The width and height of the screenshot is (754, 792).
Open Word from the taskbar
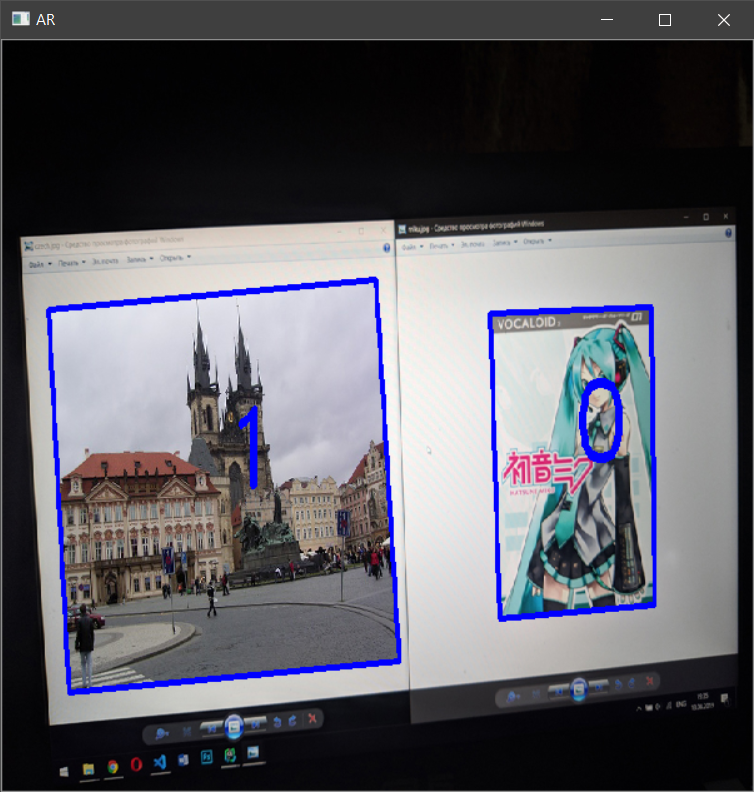pyautogui.click(x=183, y=760)
